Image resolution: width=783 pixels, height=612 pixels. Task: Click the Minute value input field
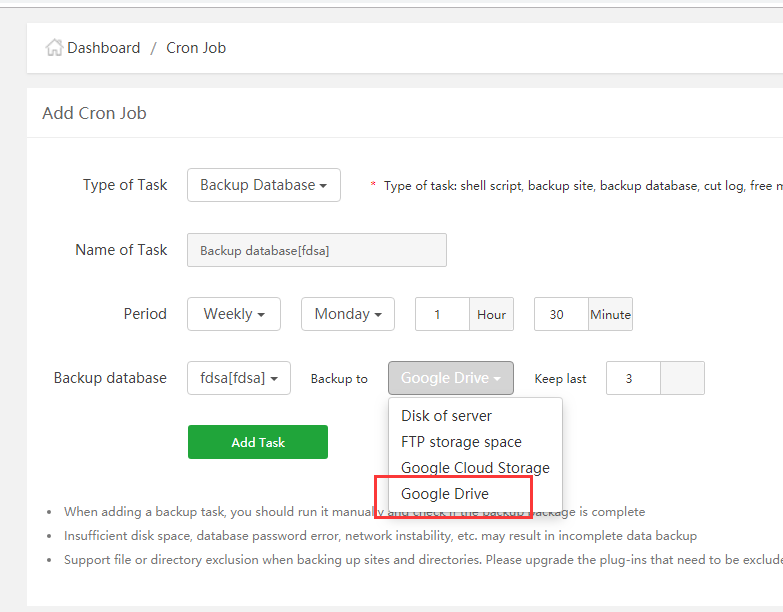coord(561,314)
